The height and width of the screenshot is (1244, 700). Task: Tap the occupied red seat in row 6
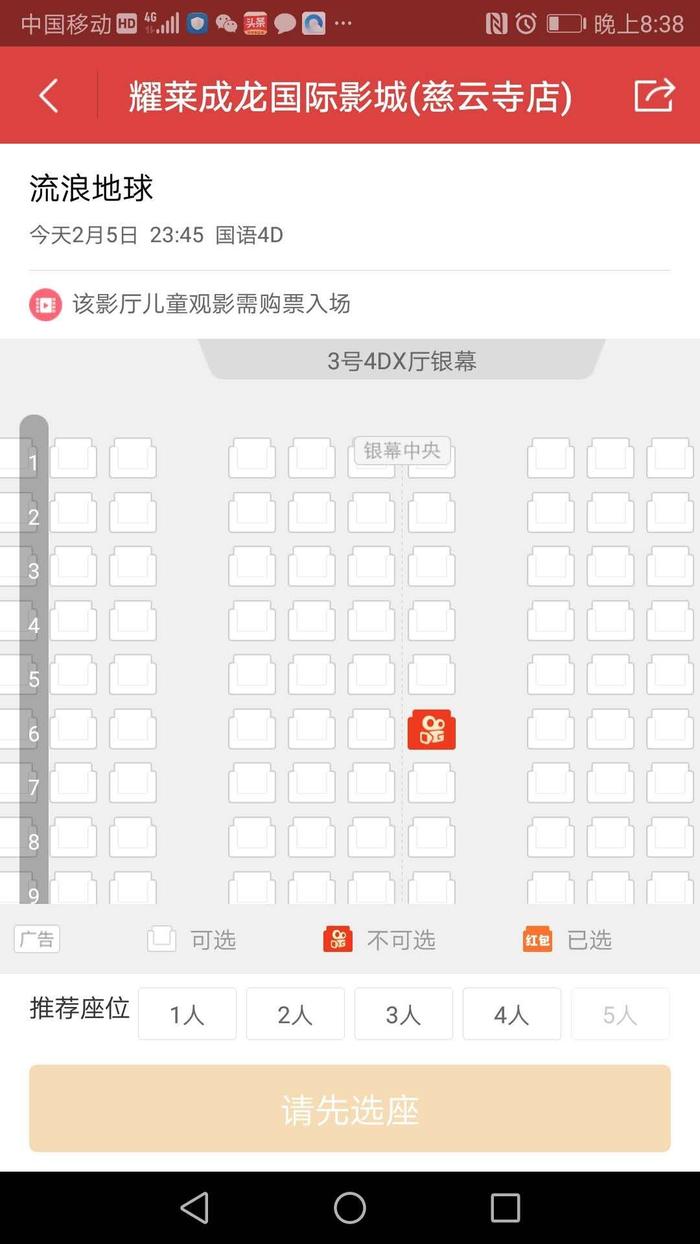431,730
